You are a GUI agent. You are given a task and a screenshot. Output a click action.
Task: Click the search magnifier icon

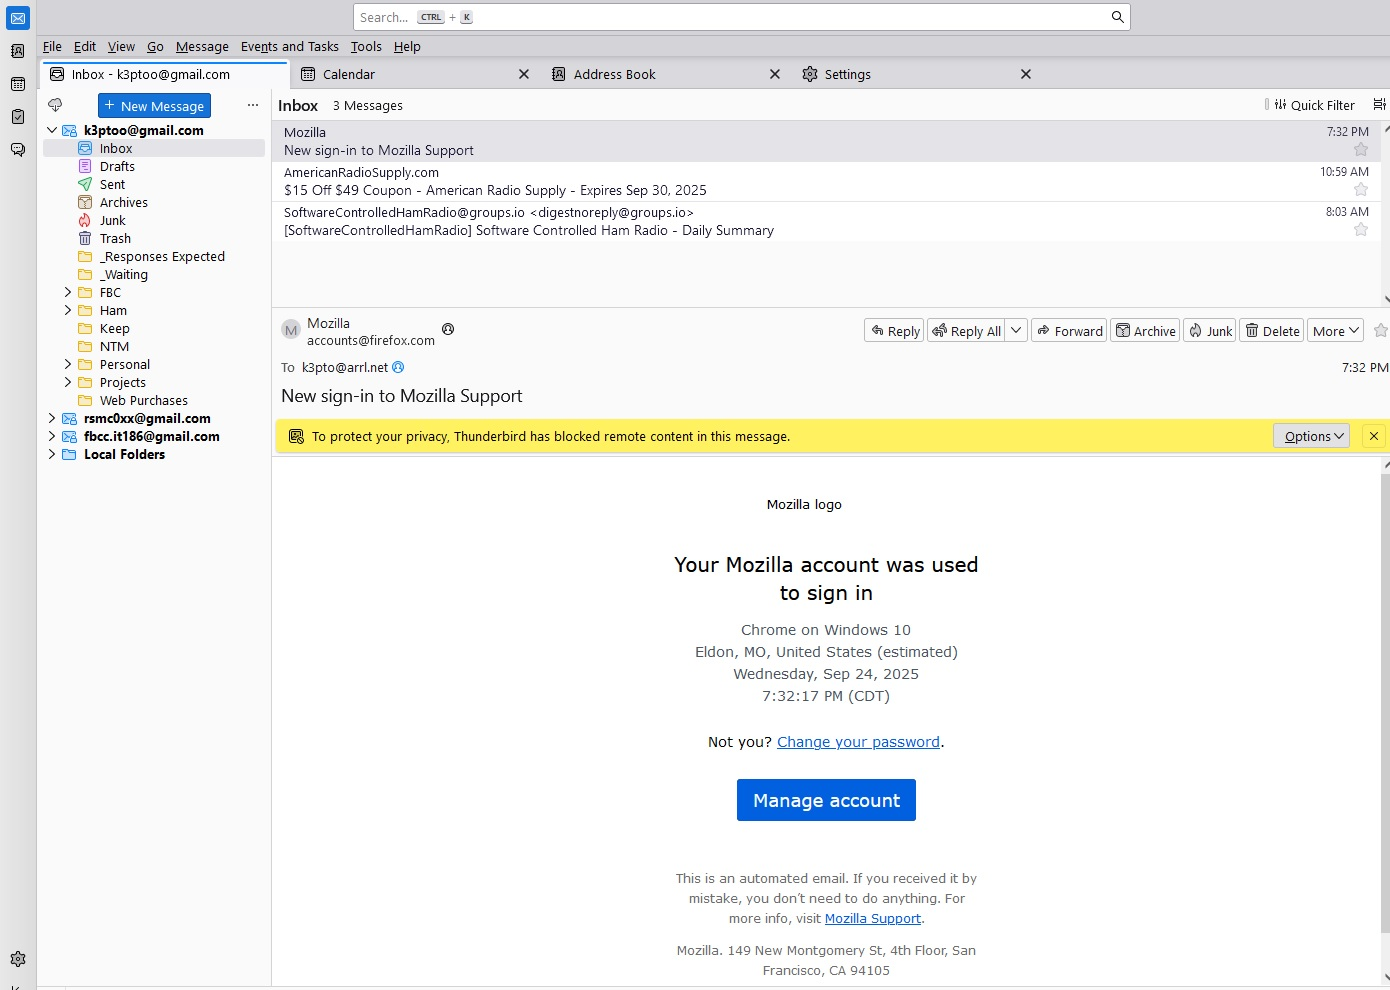[1118, 17]
